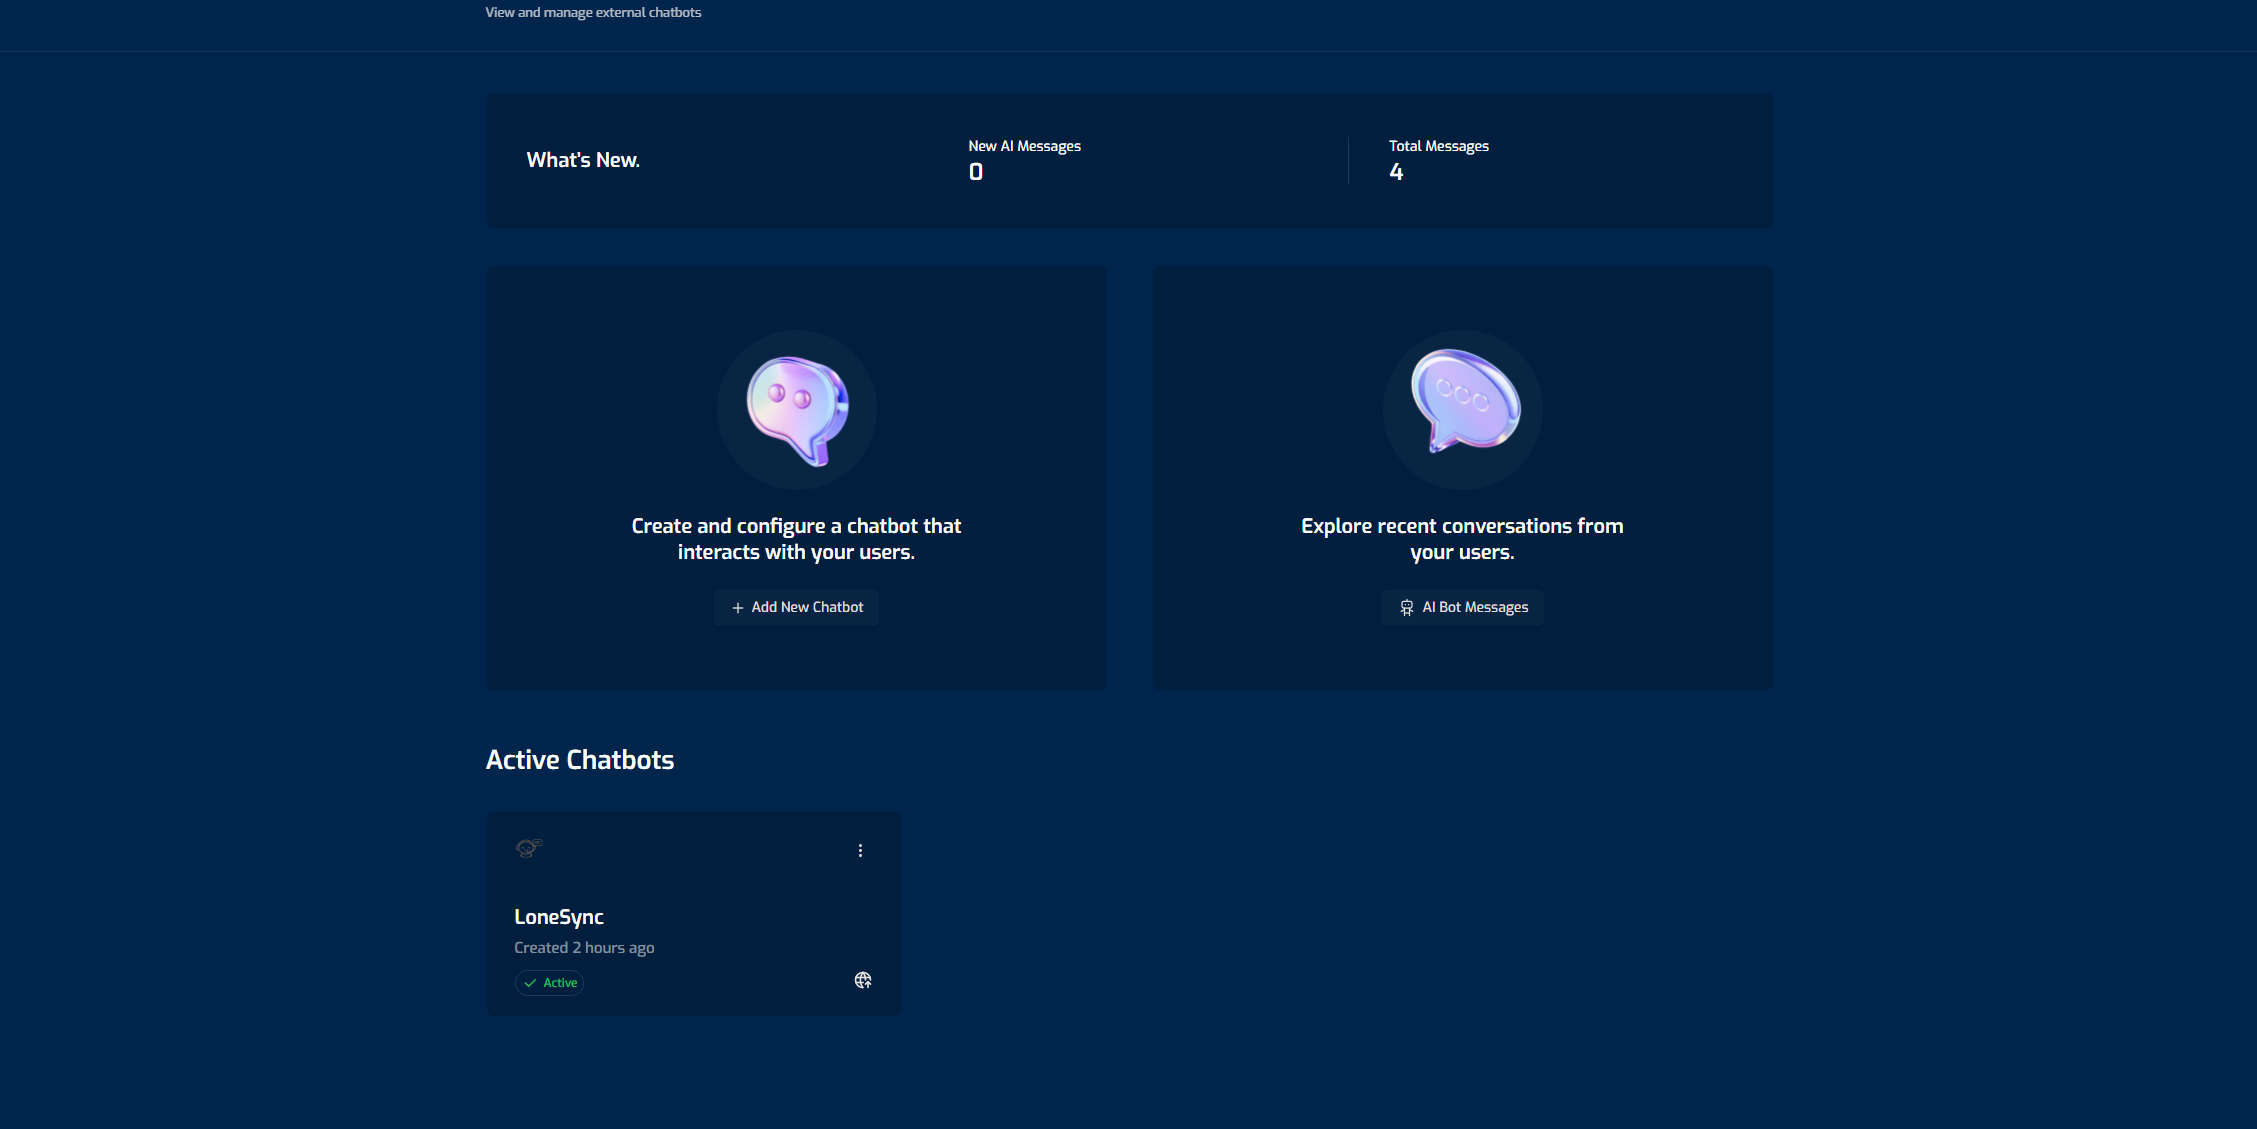Toggle the Active status badge on LoneSync
The width and height of the screenshot is (2257, 1129).
(550, 983)
